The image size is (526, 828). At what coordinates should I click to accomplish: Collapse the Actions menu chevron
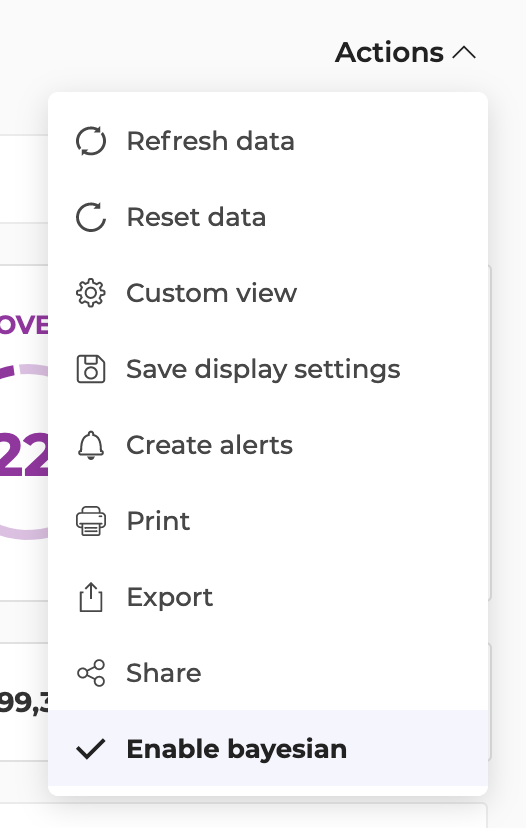[464, 52]
